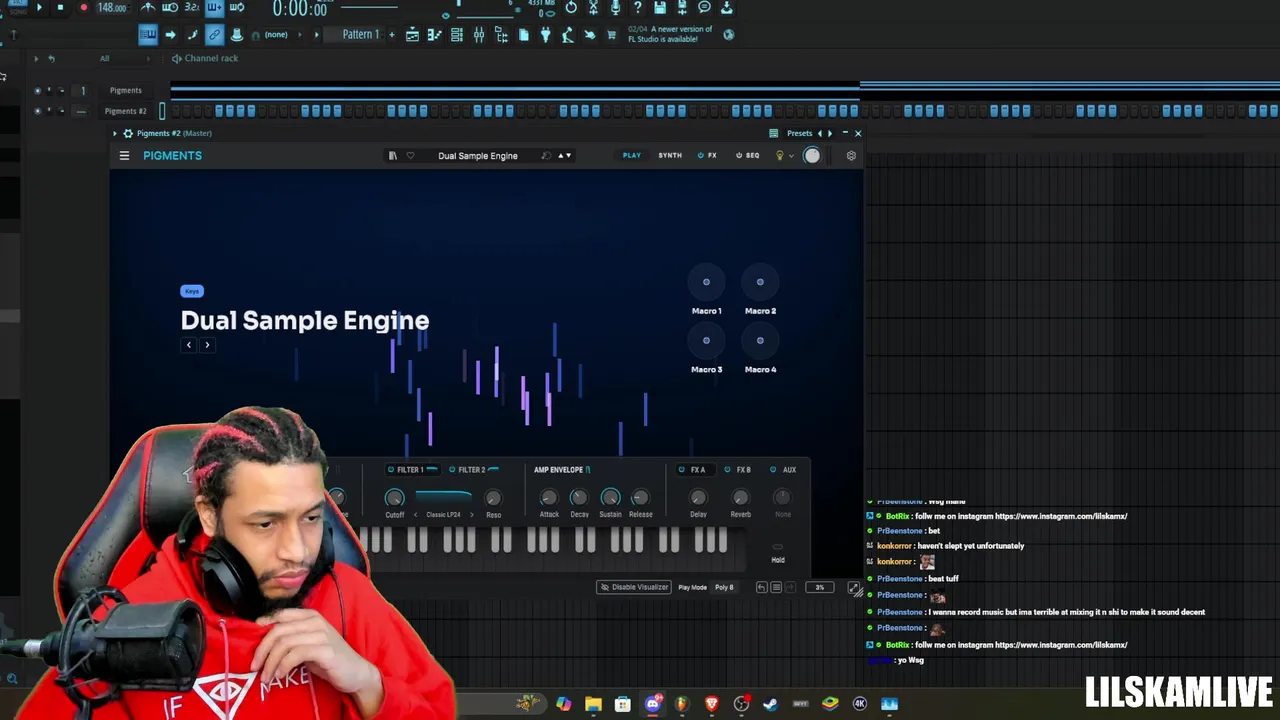This screenshot has height=720, width=1280.
Task: Go to previous preset arrow under title
Action: [189, 345]
